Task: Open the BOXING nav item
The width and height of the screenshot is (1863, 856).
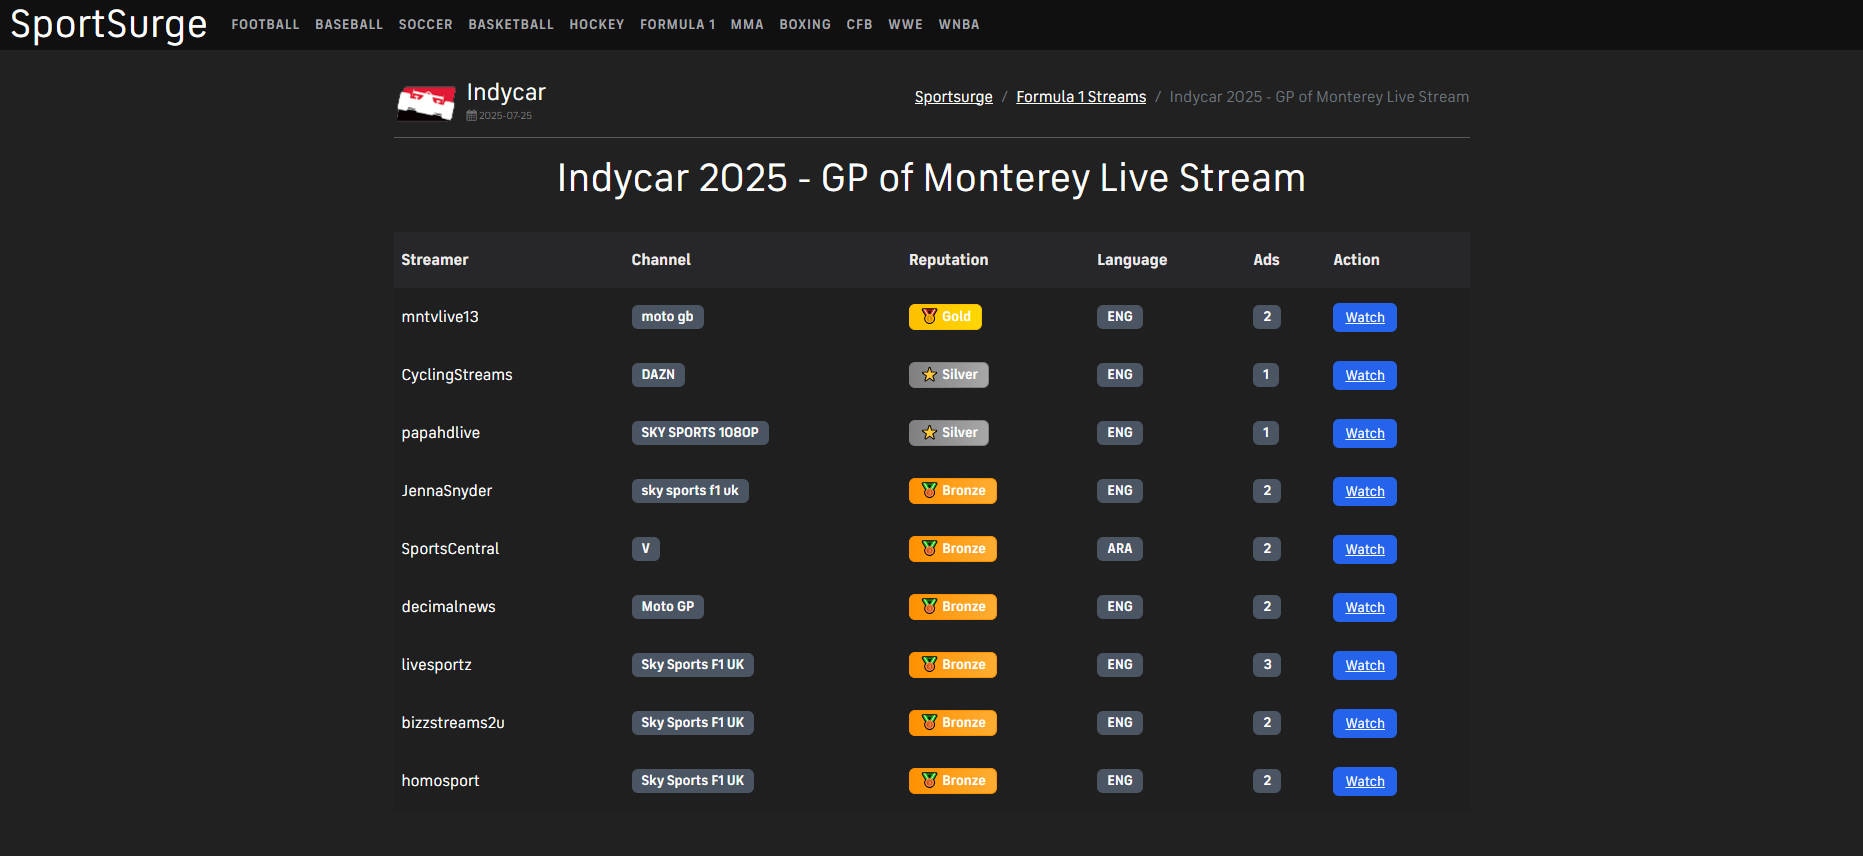Action: coord(805,24)
